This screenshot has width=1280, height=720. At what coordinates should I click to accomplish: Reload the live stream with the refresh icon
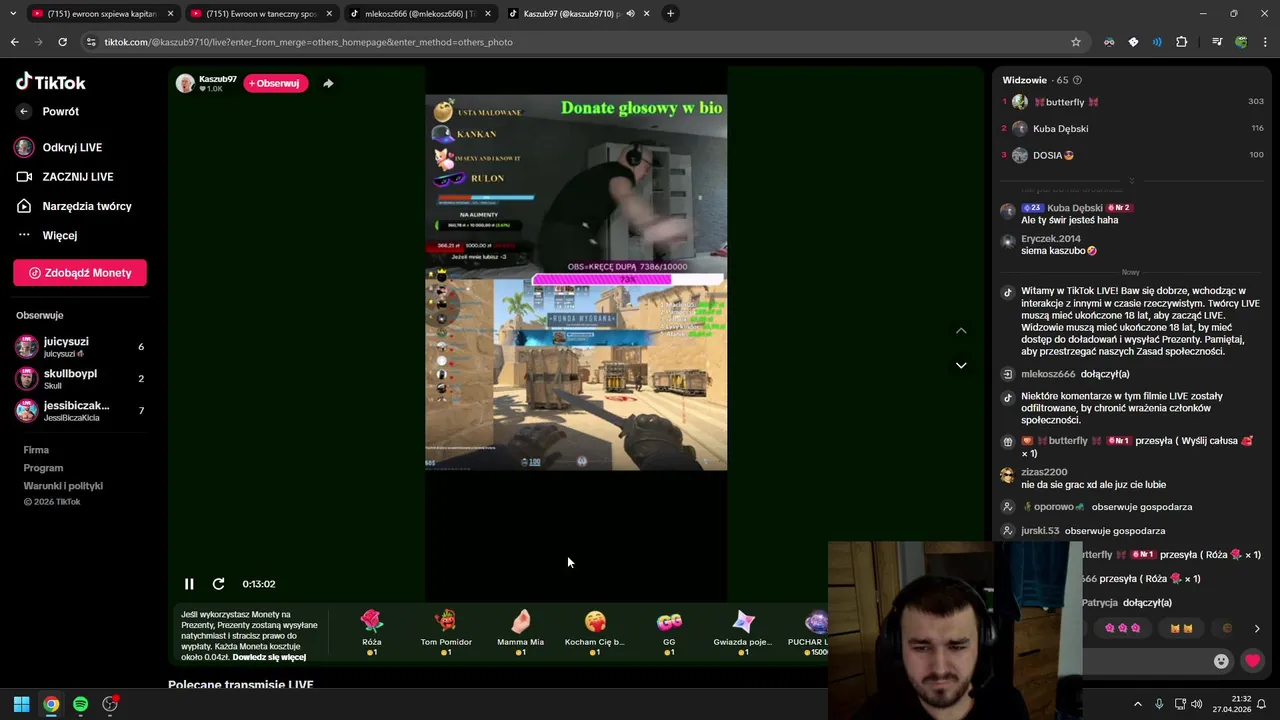tap(218, 584)
